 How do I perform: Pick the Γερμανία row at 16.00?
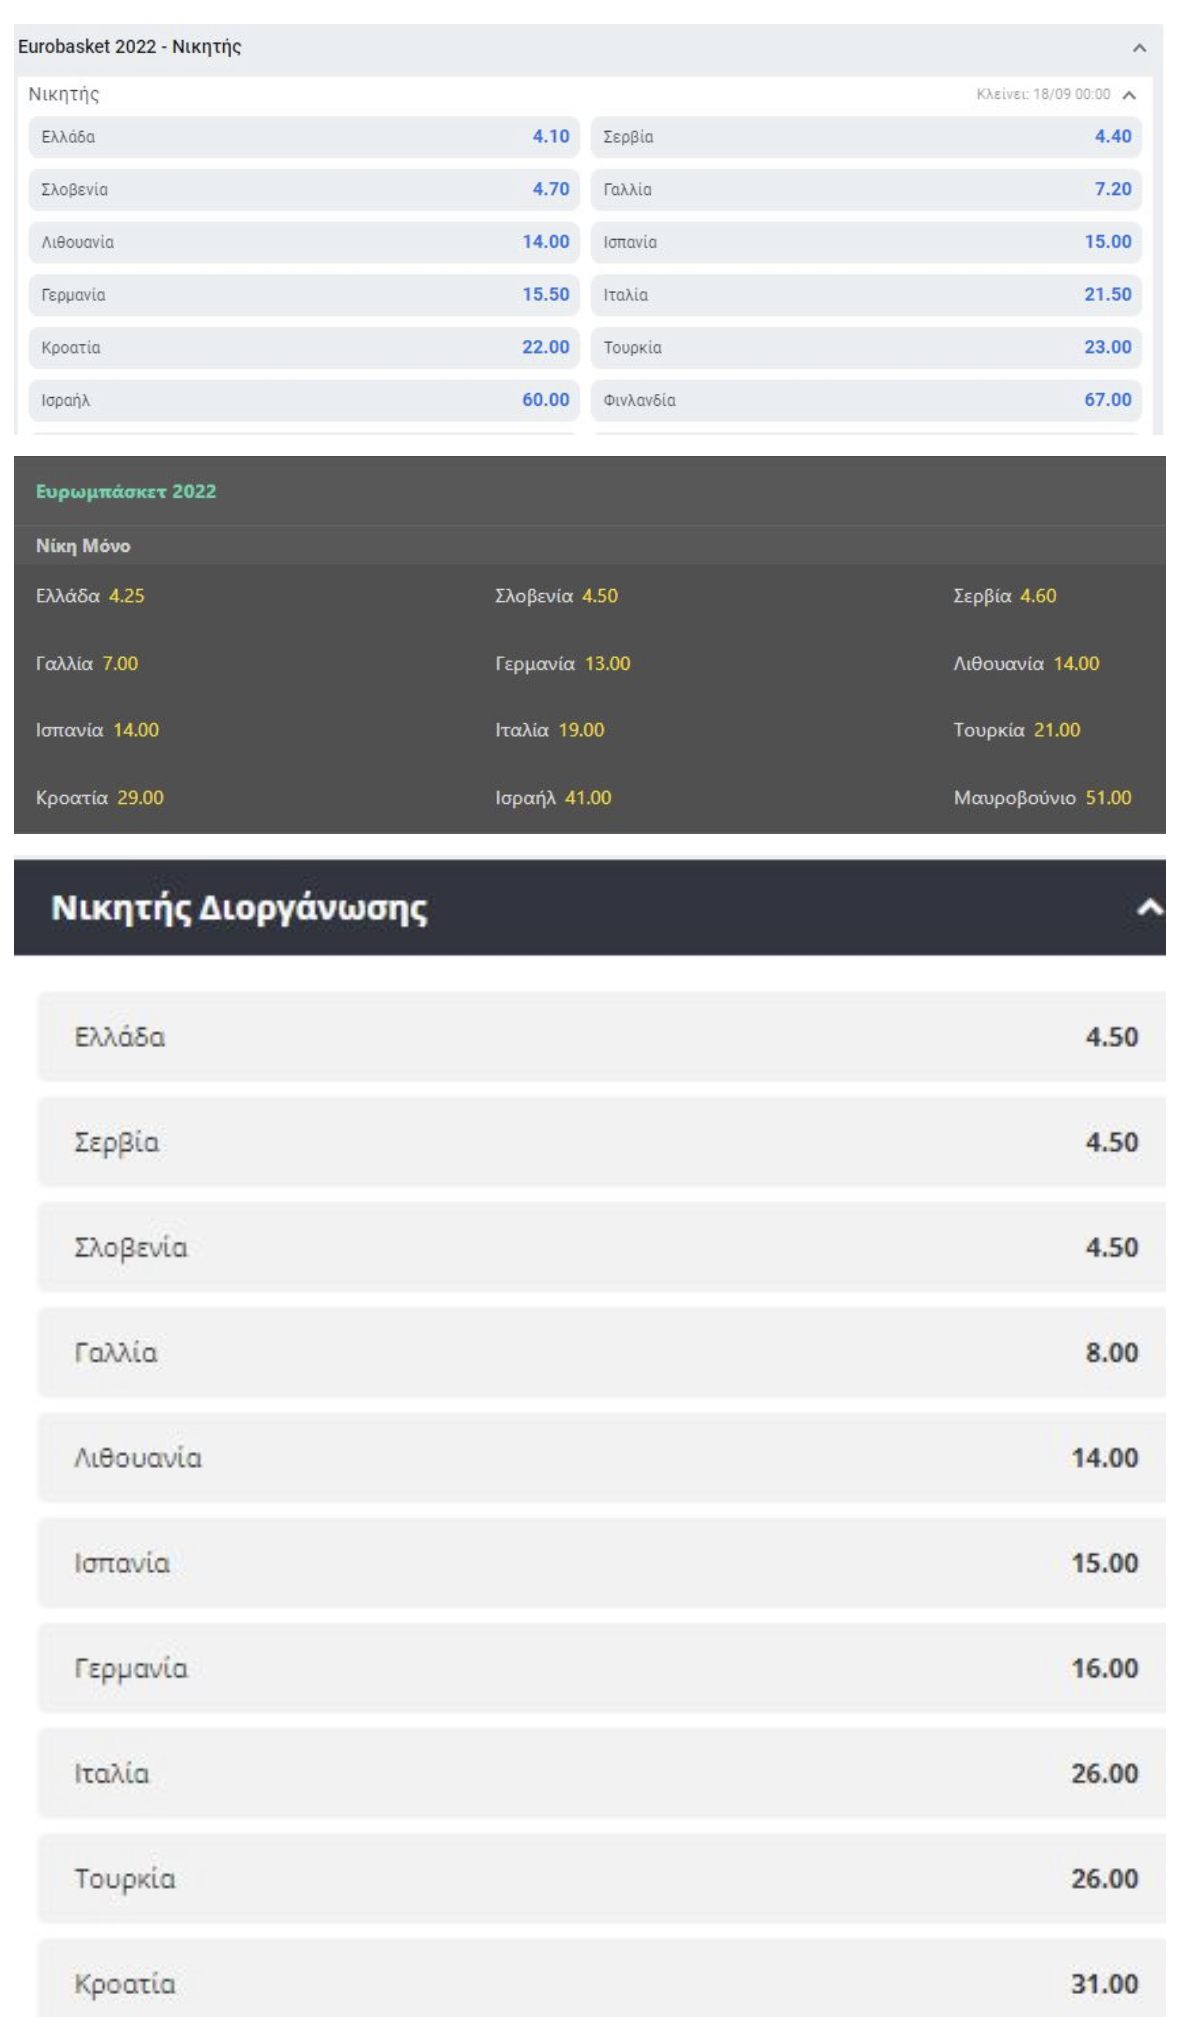click(602, 1668)
